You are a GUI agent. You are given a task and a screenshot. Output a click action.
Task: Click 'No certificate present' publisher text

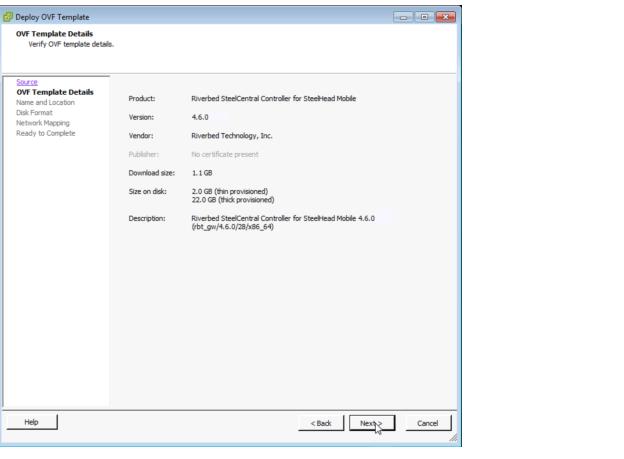click(x=225, y=154)
